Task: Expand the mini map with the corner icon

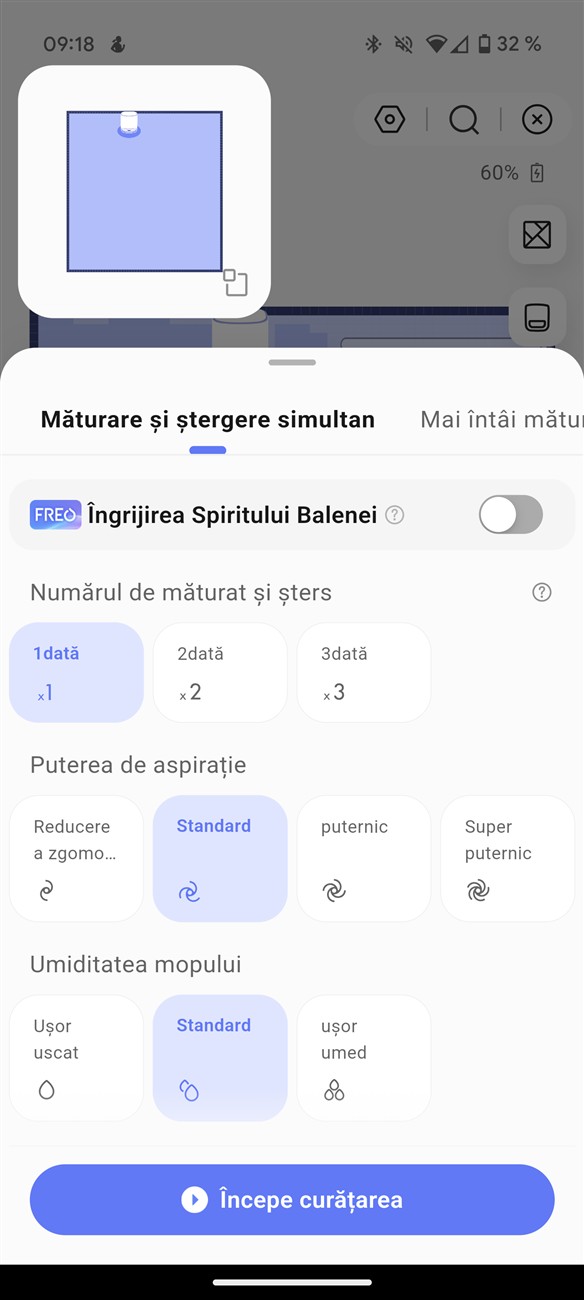Action: tap(235, 283)
